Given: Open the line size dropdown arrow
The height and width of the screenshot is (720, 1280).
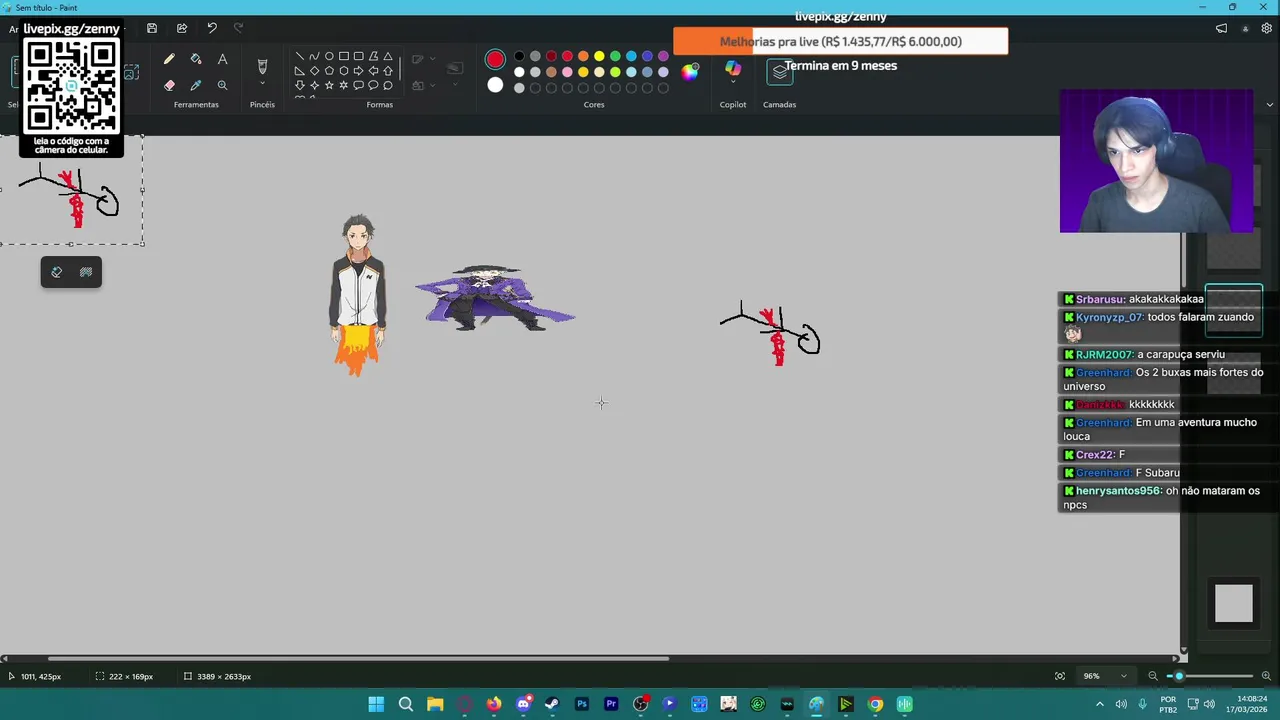Looking at the screenshot, I should [455, 84].
